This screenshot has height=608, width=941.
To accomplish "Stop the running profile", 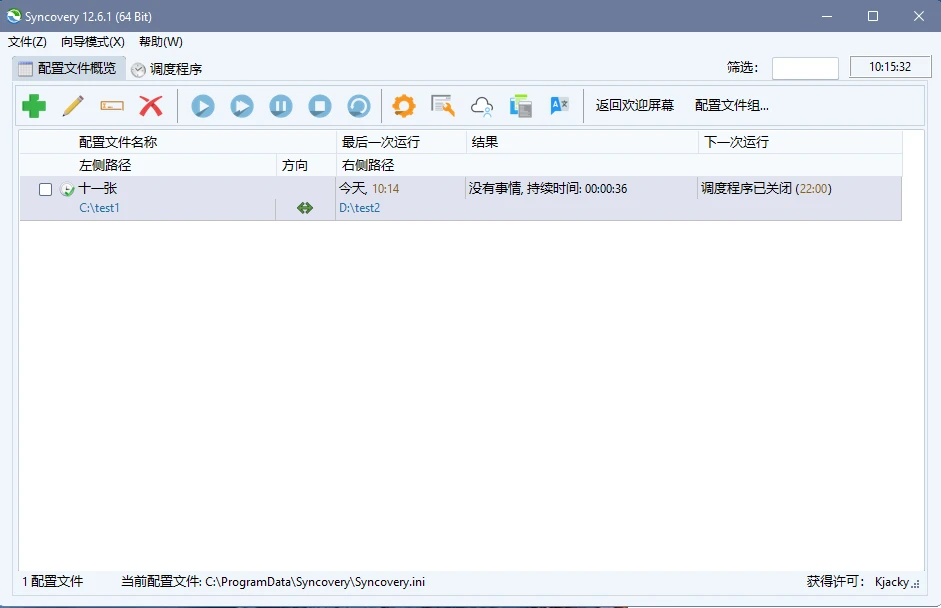I will [320, 106].
